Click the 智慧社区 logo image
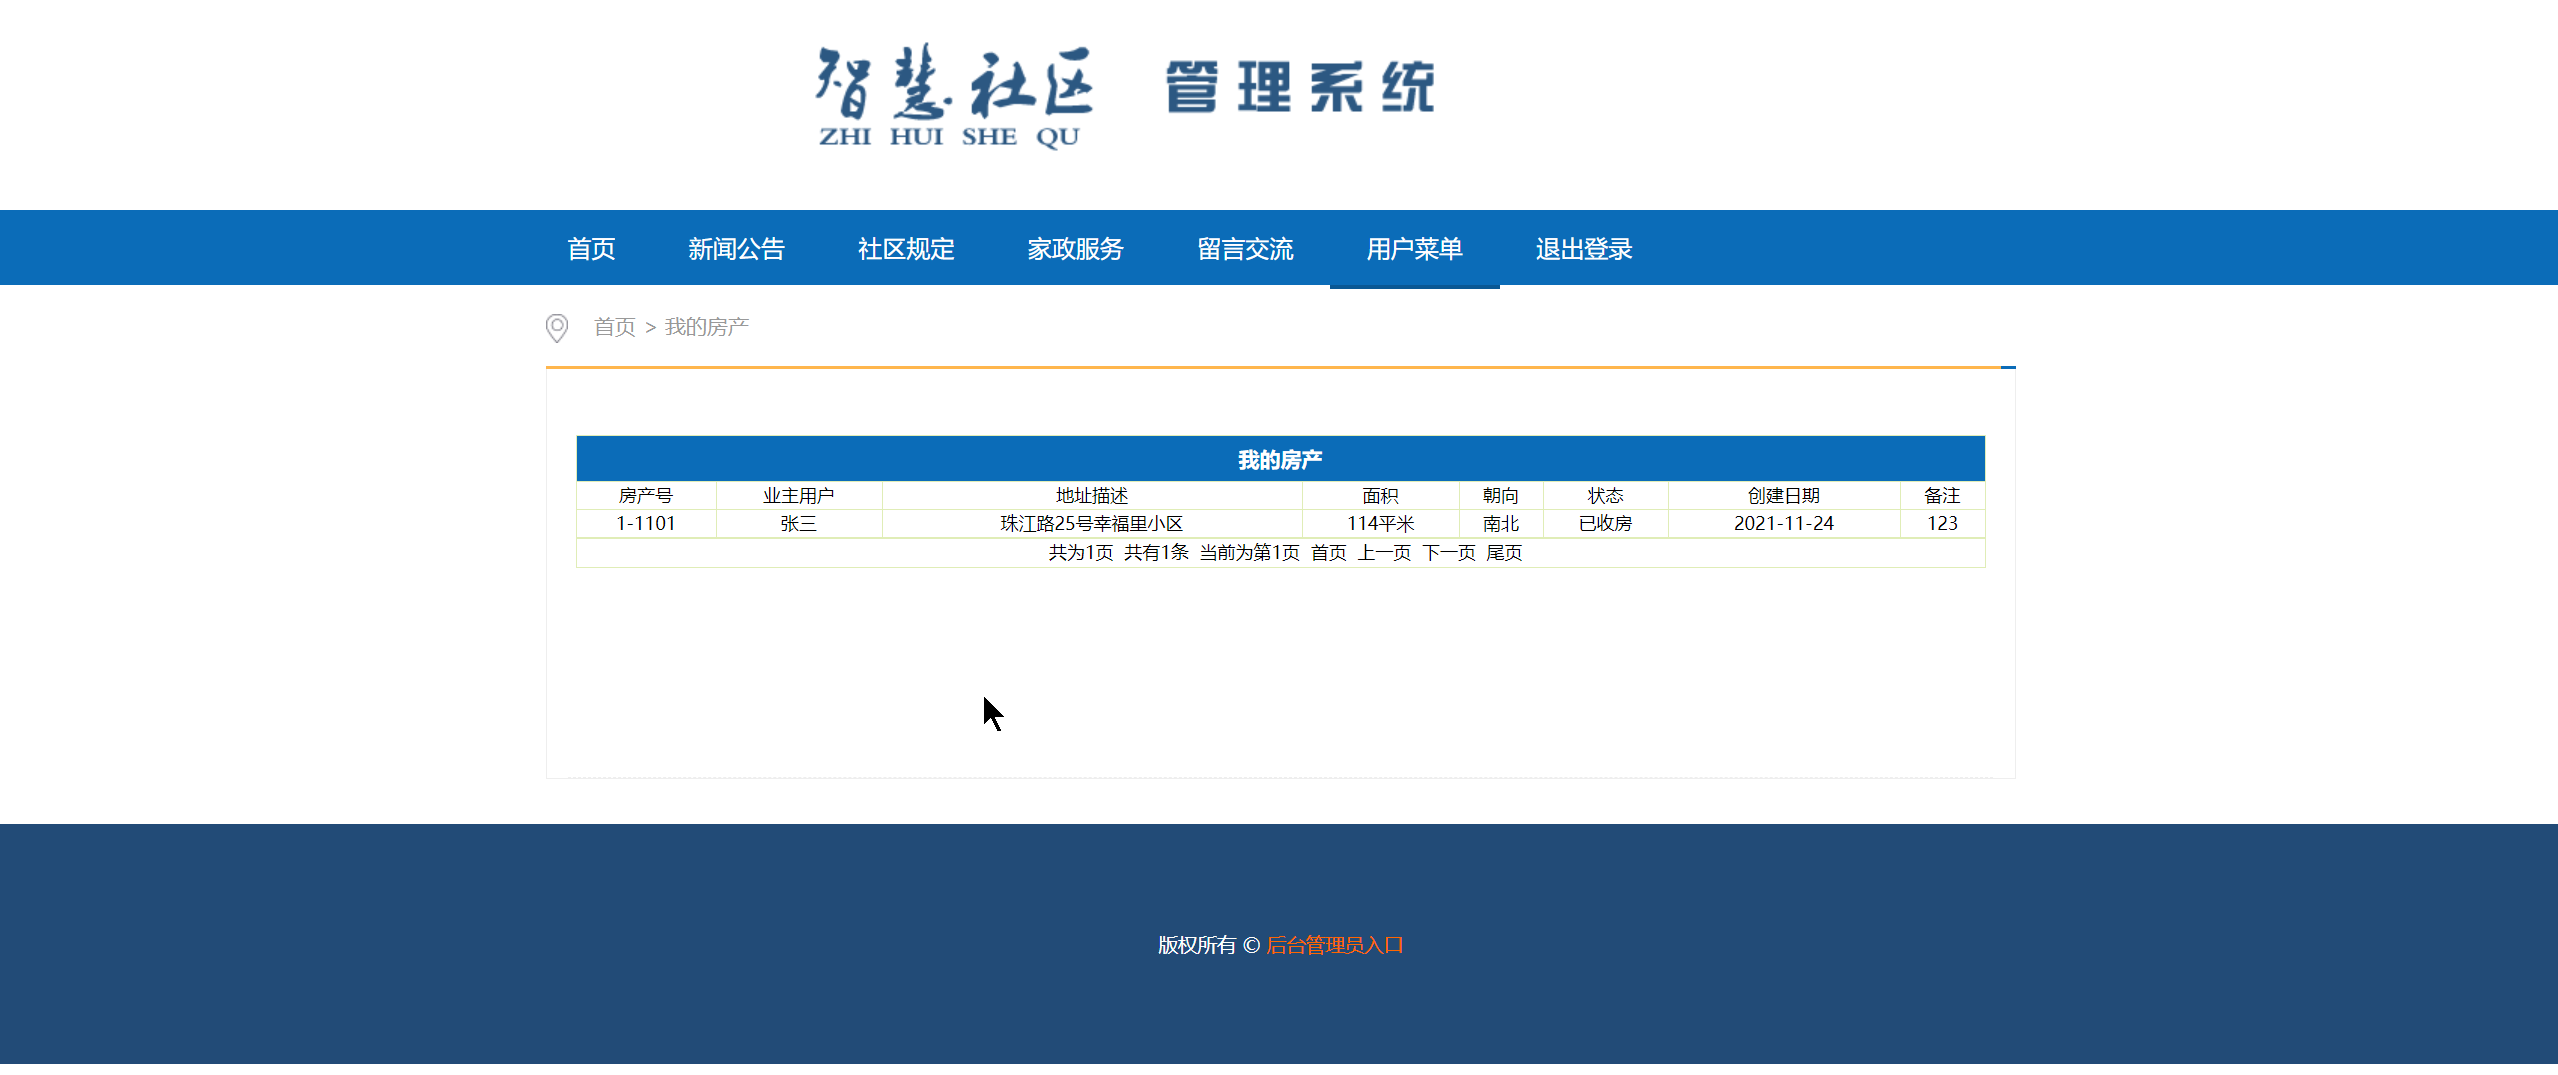This screenshot has width=2558, height=1075. tap(955, 97)
